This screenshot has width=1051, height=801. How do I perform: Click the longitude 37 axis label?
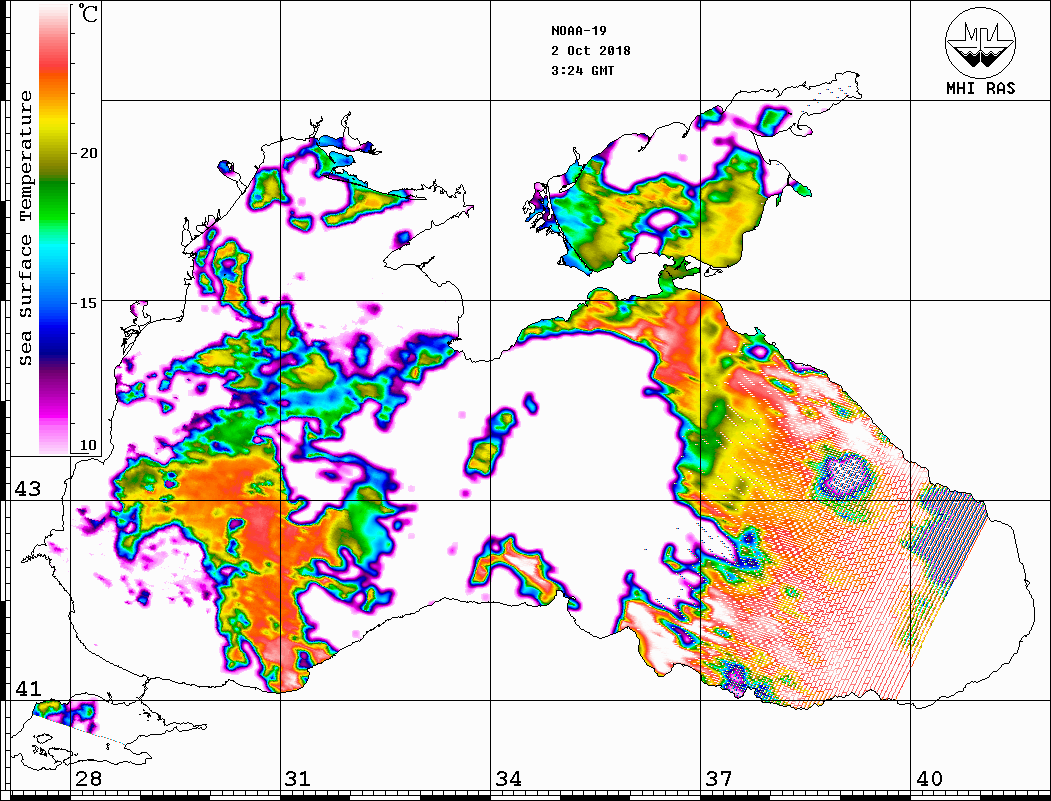pyautogui.click(x=719, y=778)
